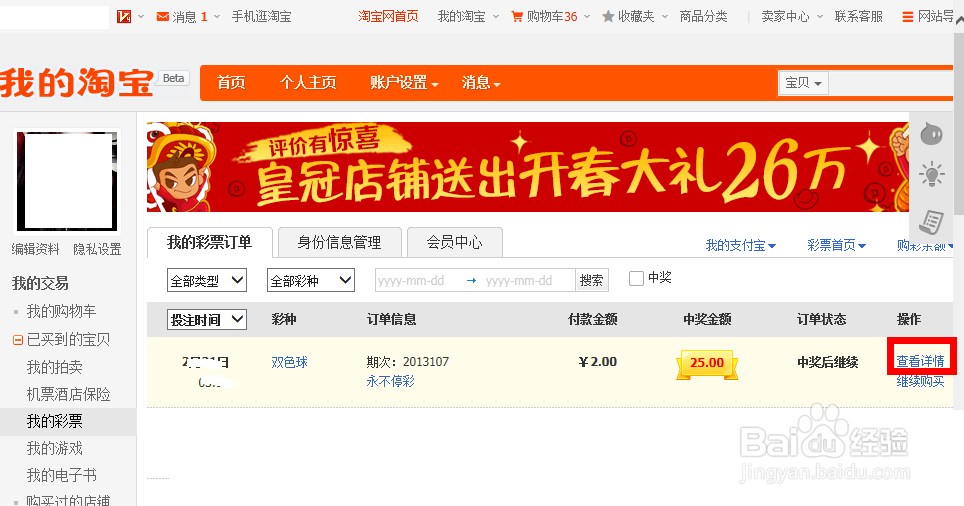Open 我的购物车 in sidebar
Screen dimensions: 964x506
(x=61, y=311)
